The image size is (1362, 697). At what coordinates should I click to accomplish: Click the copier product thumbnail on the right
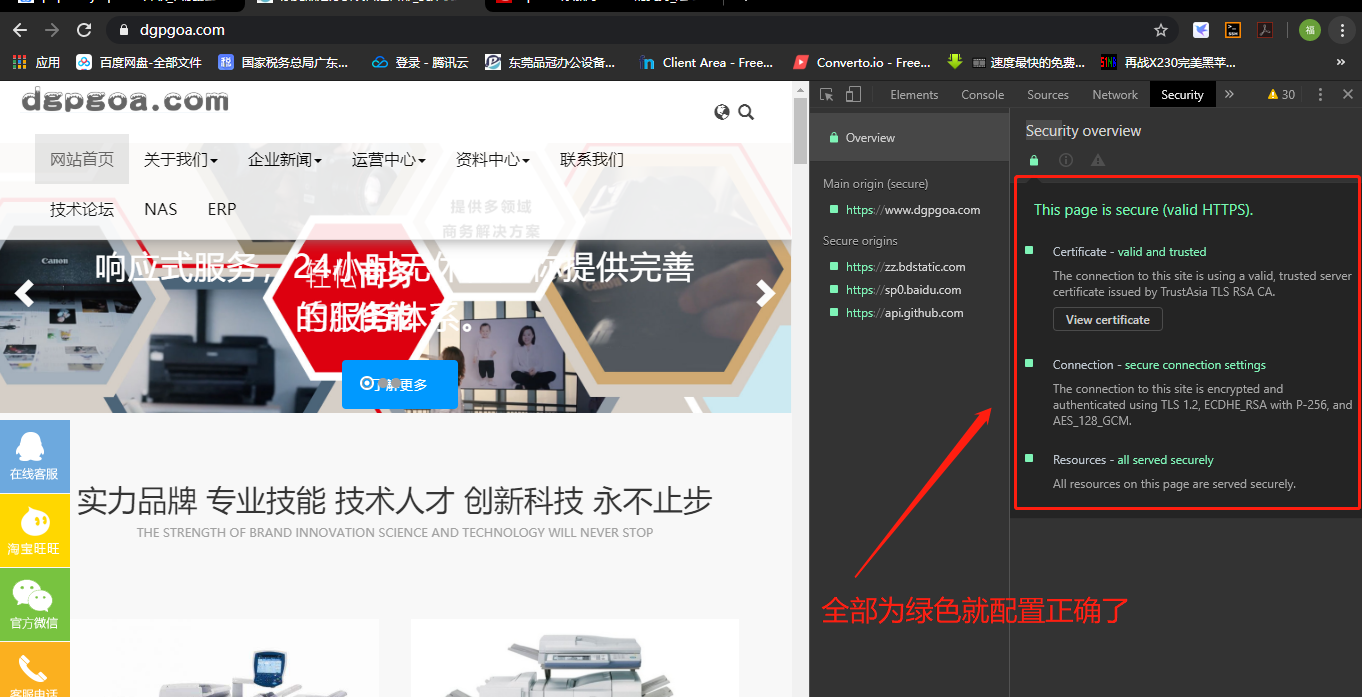pos(575,659)
